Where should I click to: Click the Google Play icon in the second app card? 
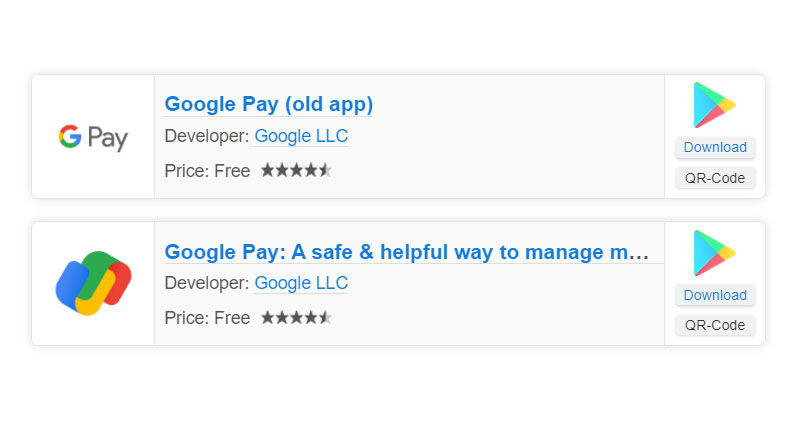[x=714, y=253]
